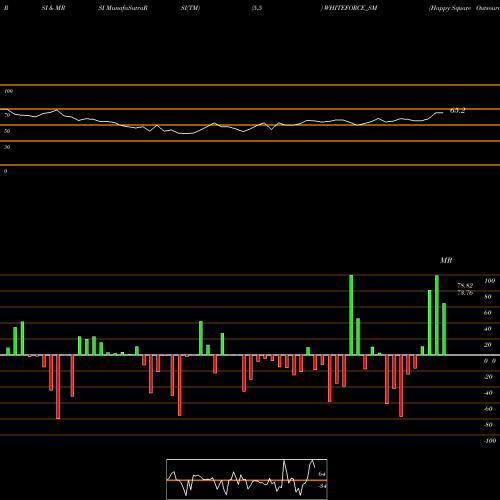500x500 pixels.
Task: Click the '(5,5' parameter text in header
Action: point(257,8)
